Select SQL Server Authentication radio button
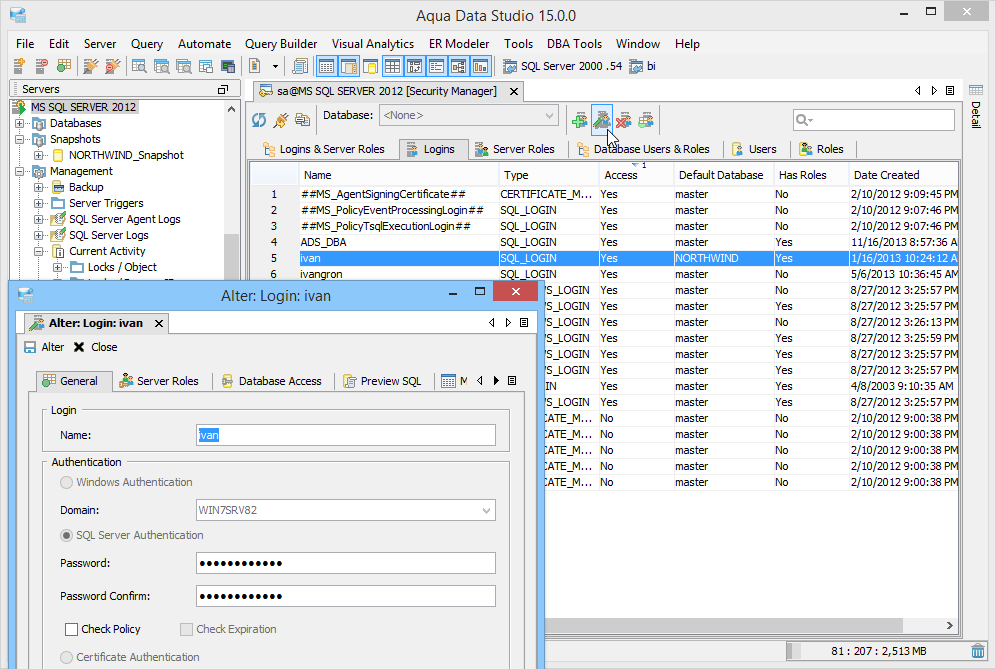Image resolution: width=996 pixels, height=669 pixels. pos(66,536)
